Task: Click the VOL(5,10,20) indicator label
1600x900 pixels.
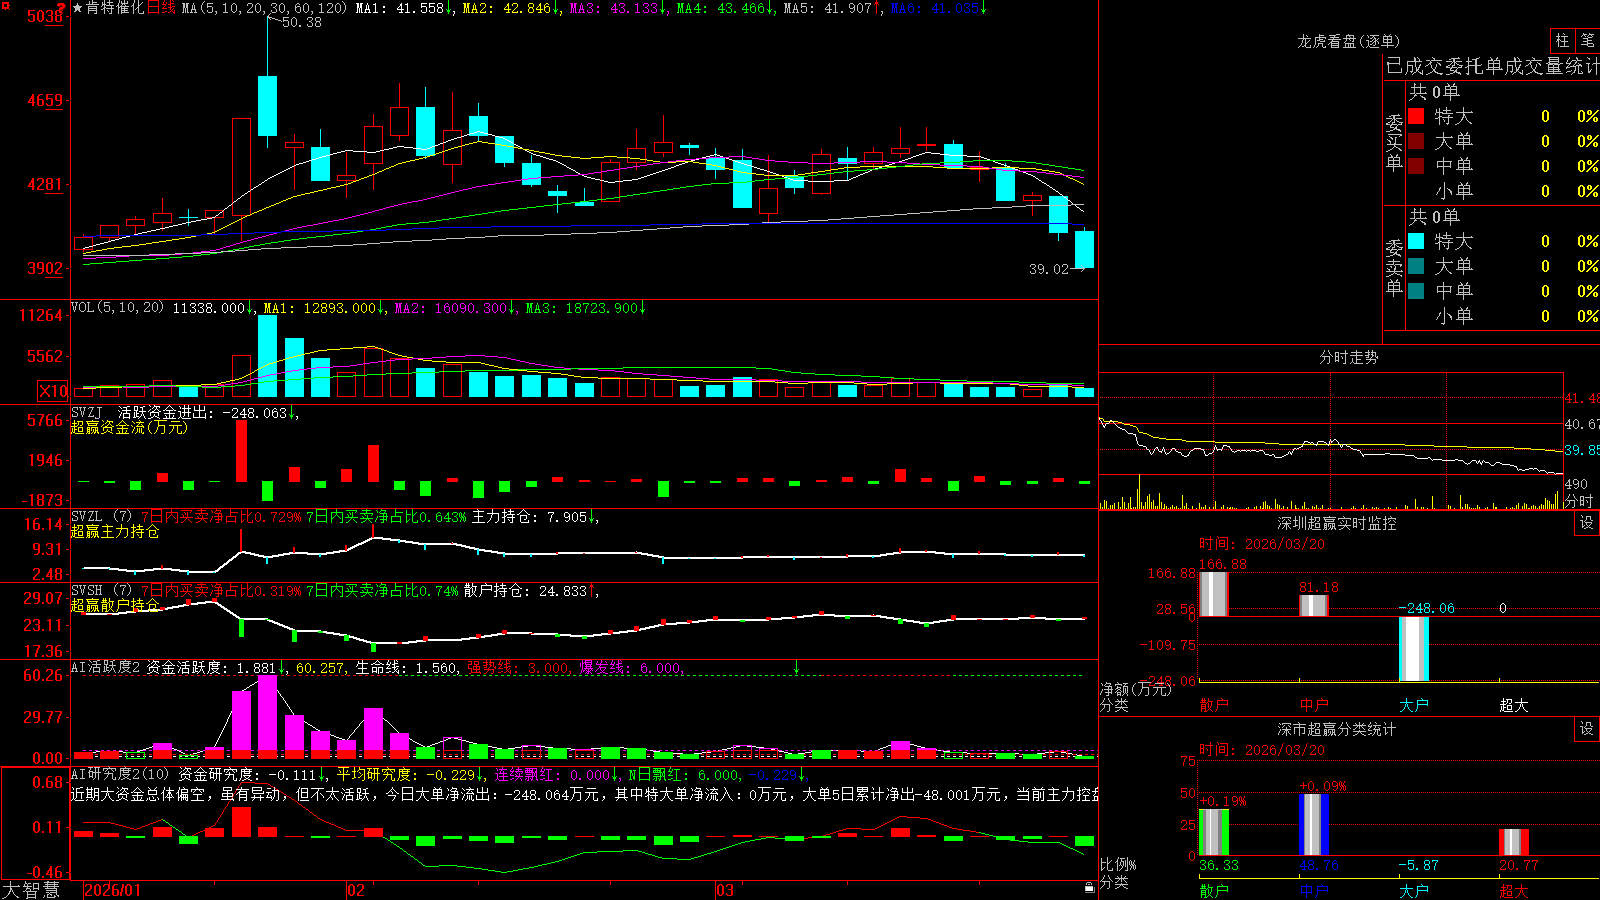Action: pyautogui.click(x=117, y=308)
